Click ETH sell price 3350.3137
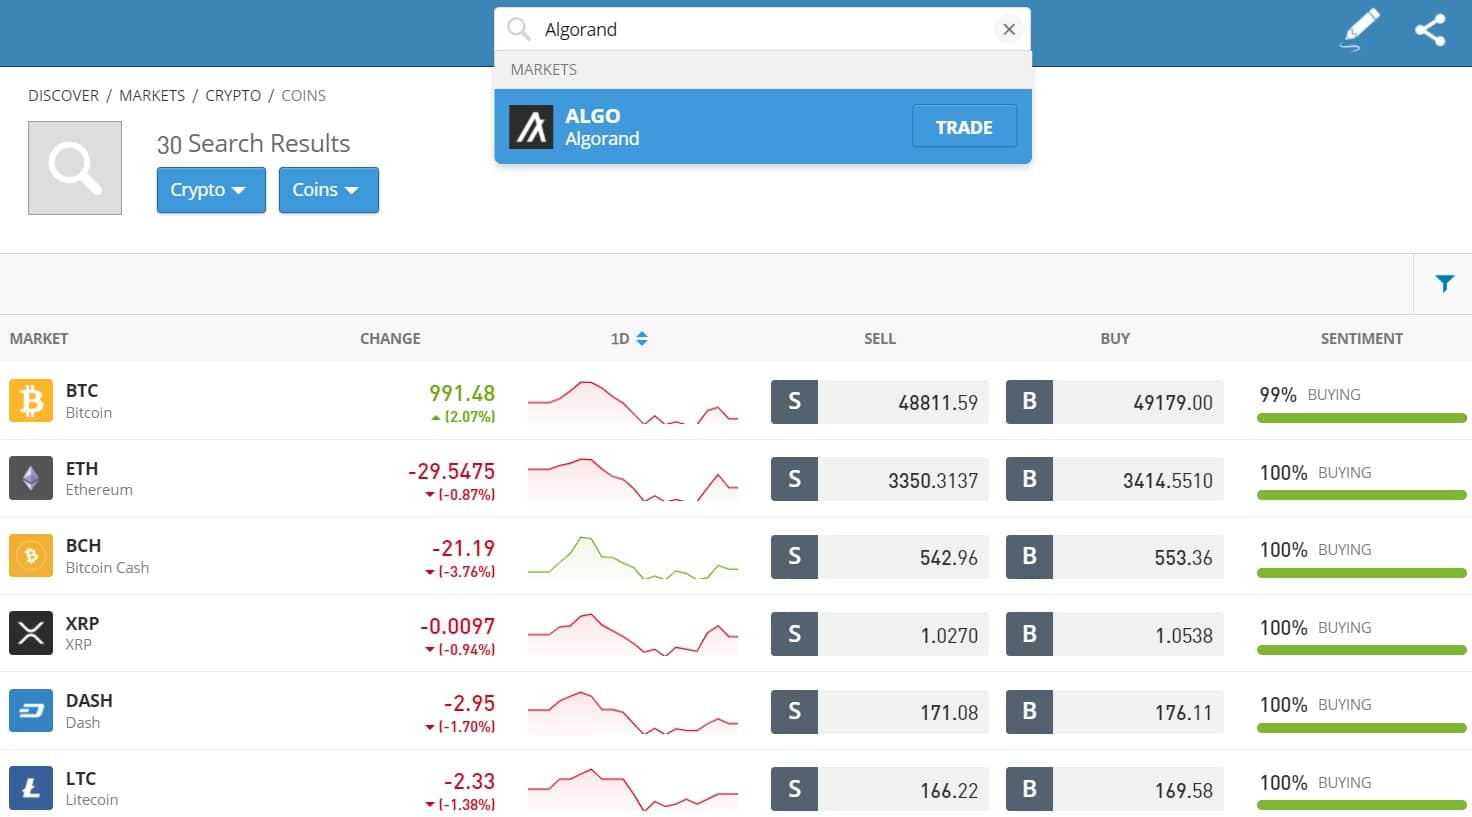Screen dimensions: 1472x817 pos(933,481)
